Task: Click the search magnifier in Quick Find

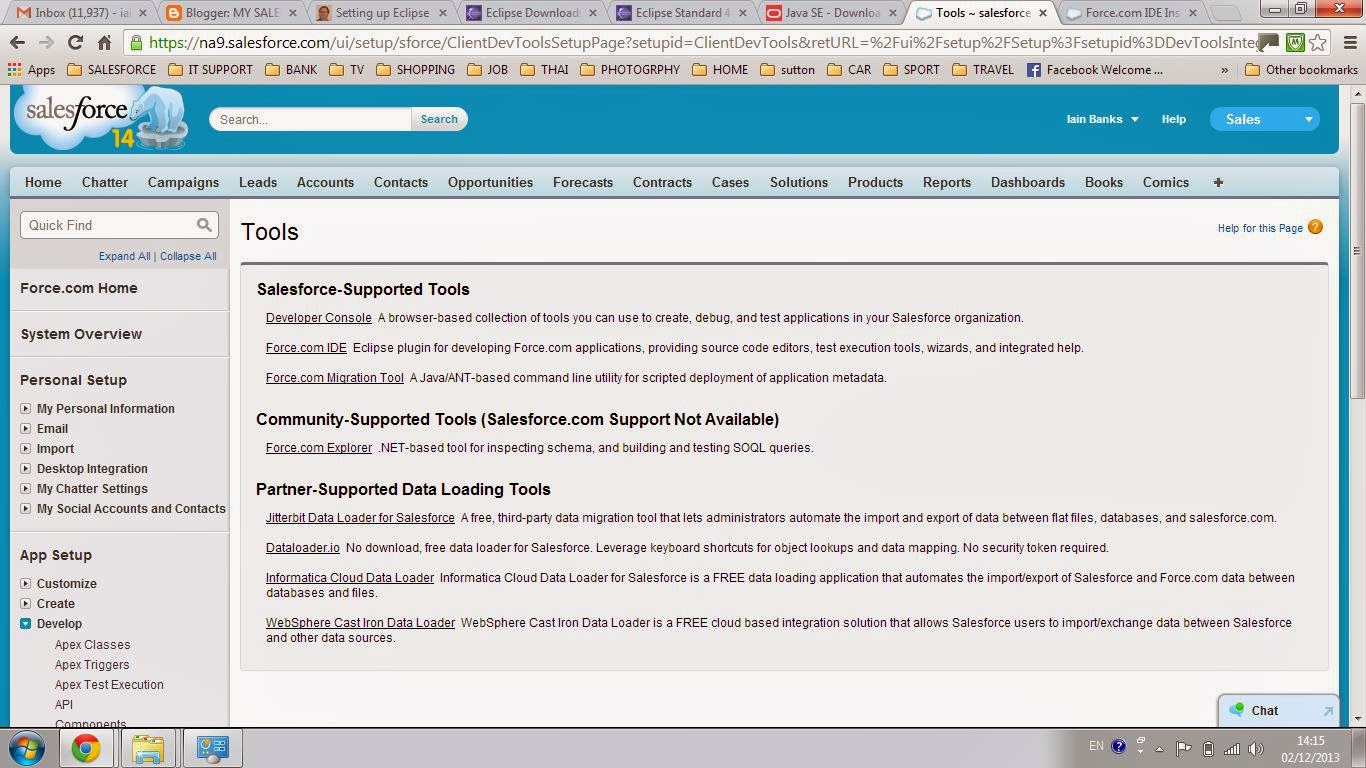Action: tap(204, 225)
